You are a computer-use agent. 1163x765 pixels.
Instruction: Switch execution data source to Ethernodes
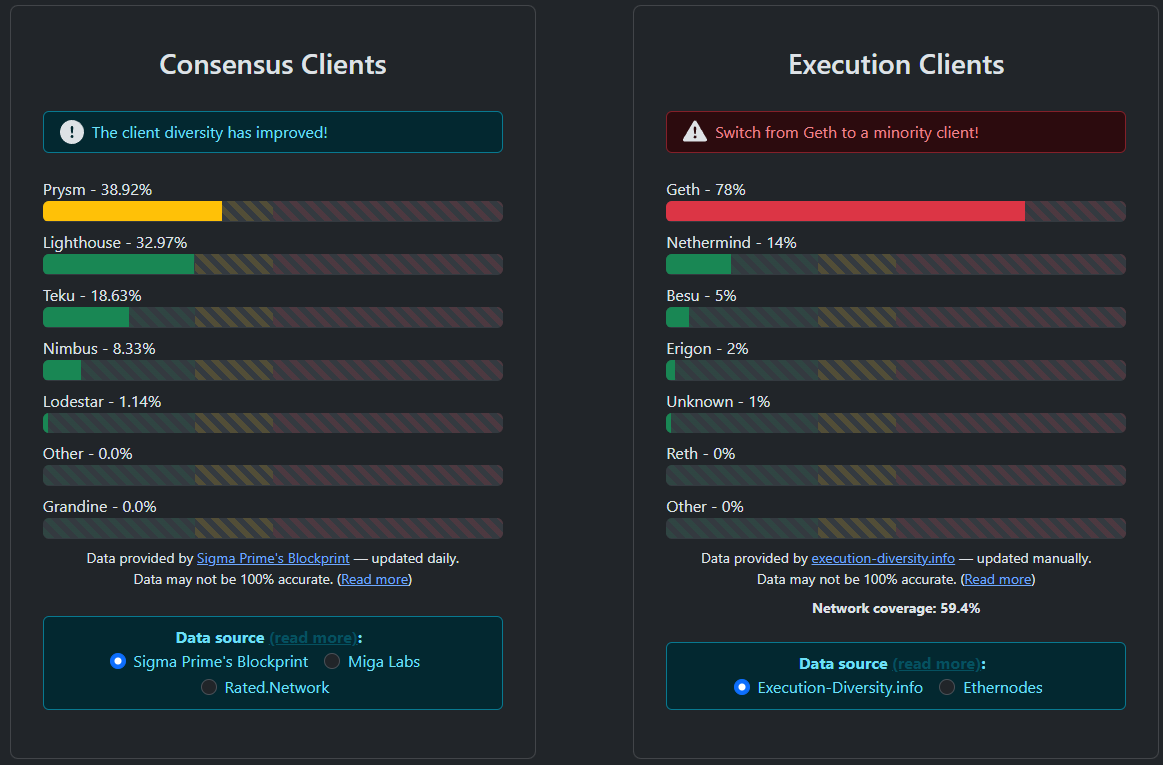[947, 687]
